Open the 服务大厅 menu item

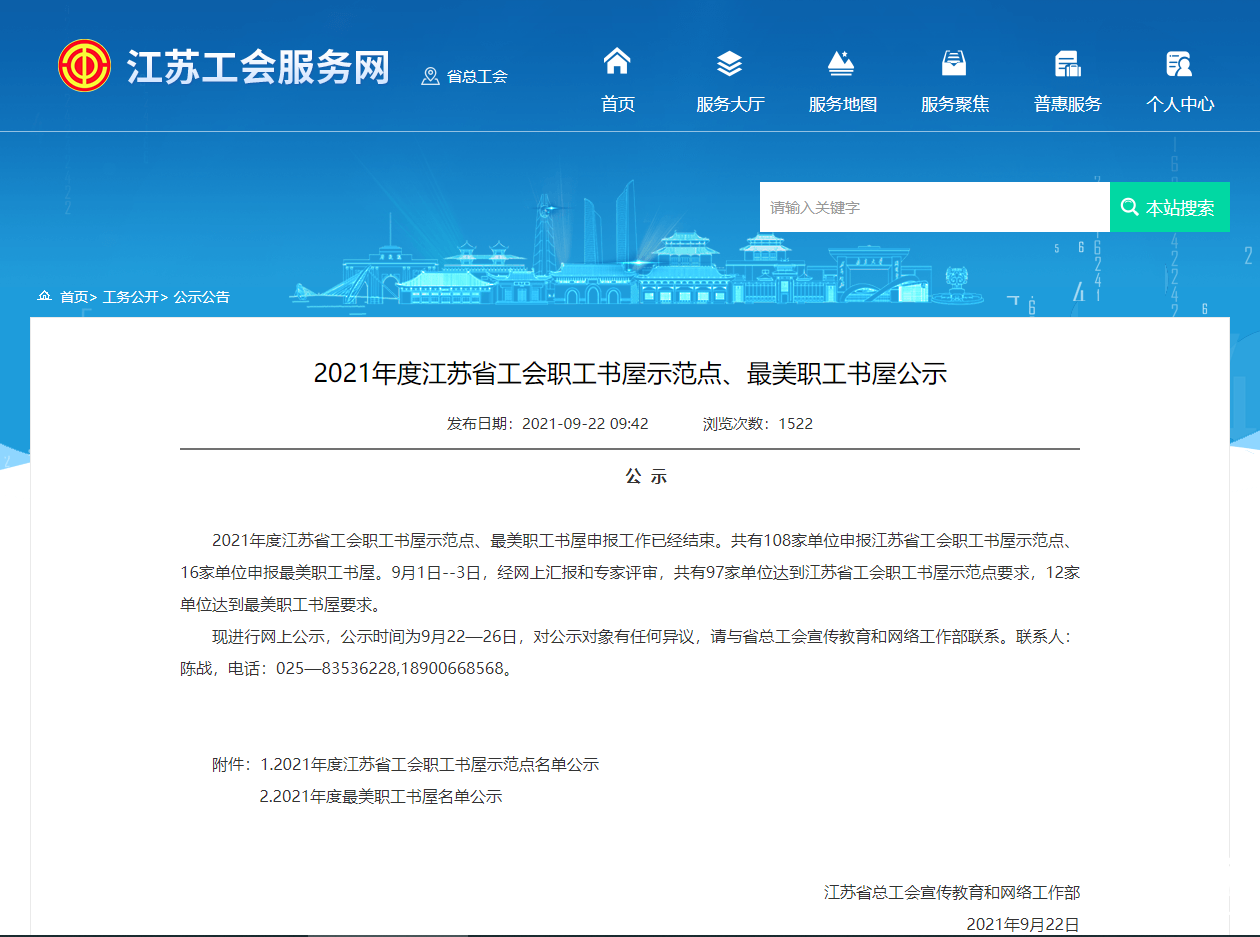(x=730, y=104)
